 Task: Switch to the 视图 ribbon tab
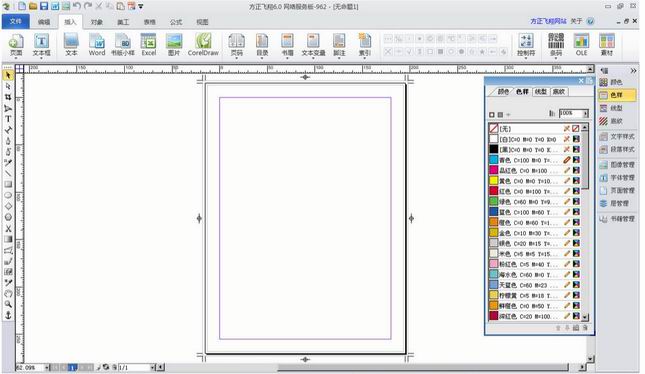(x=202, y=22)
